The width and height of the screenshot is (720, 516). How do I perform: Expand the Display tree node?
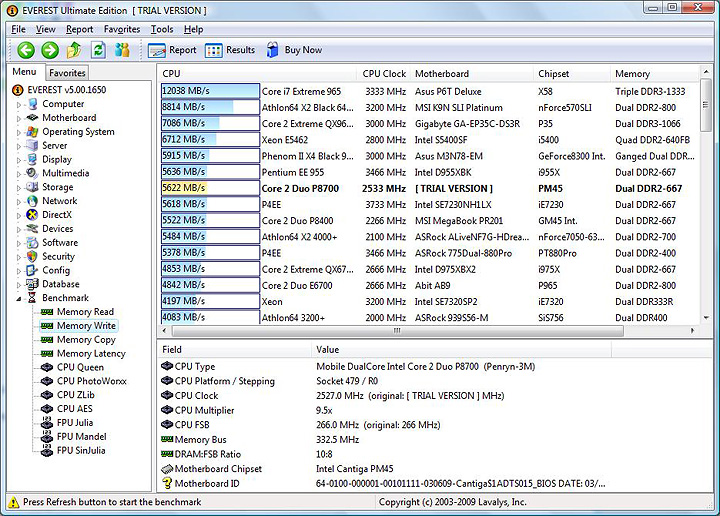[19, 161]
